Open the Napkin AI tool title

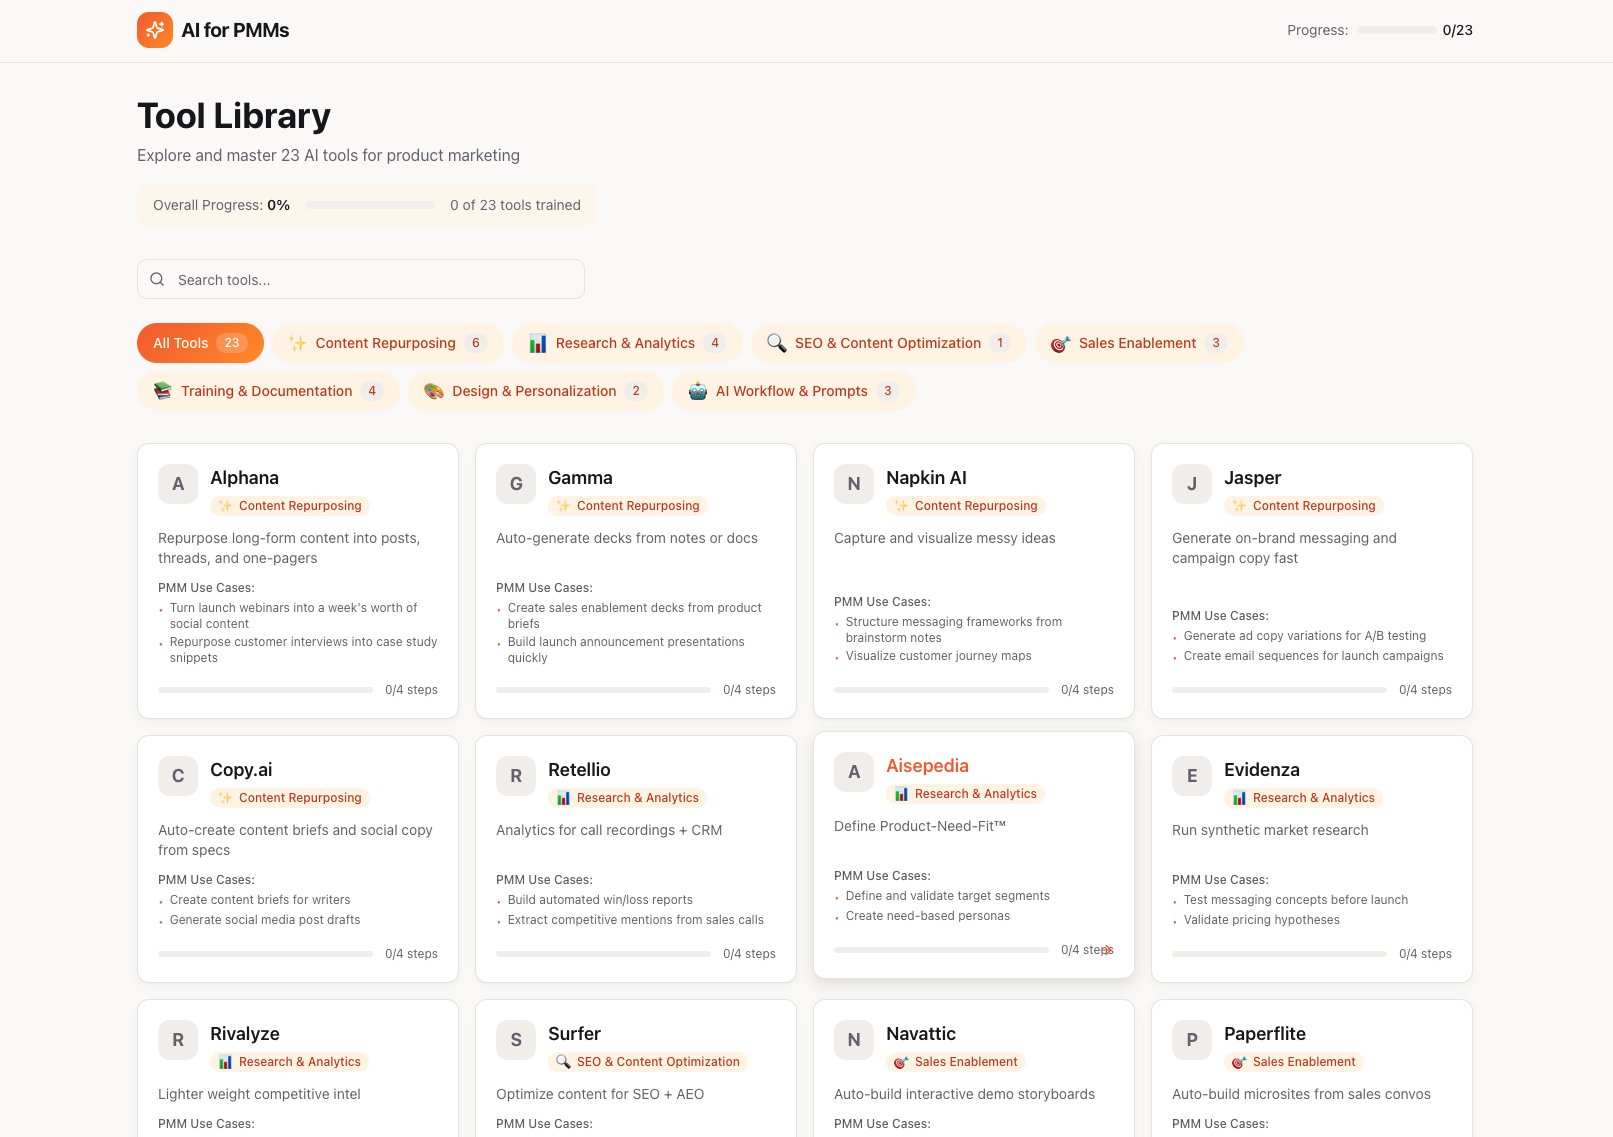point(926,478)
